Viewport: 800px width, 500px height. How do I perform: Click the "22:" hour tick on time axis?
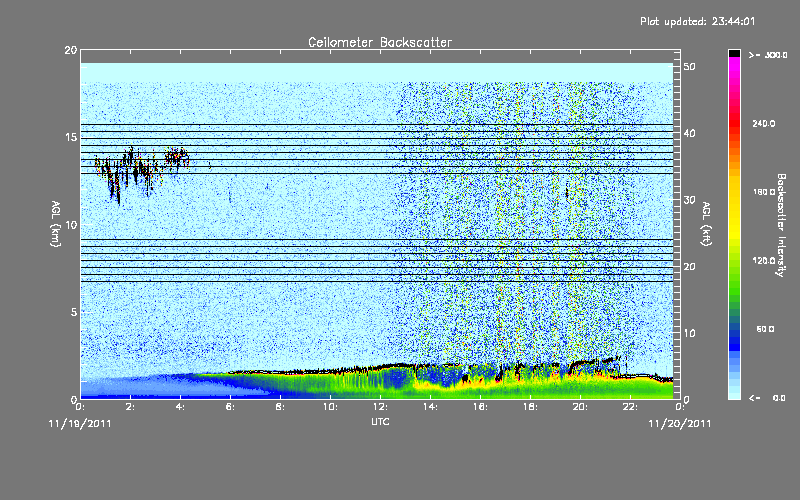(x=630, y=407)
